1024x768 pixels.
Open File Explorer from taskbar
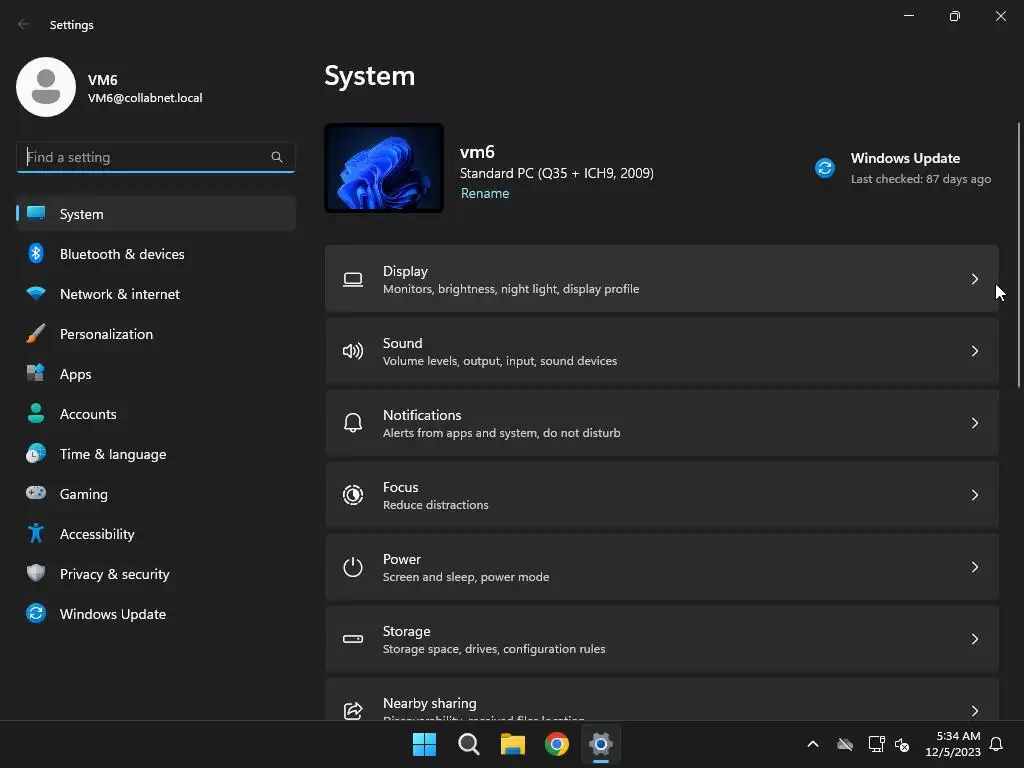[x=513, y=744]
